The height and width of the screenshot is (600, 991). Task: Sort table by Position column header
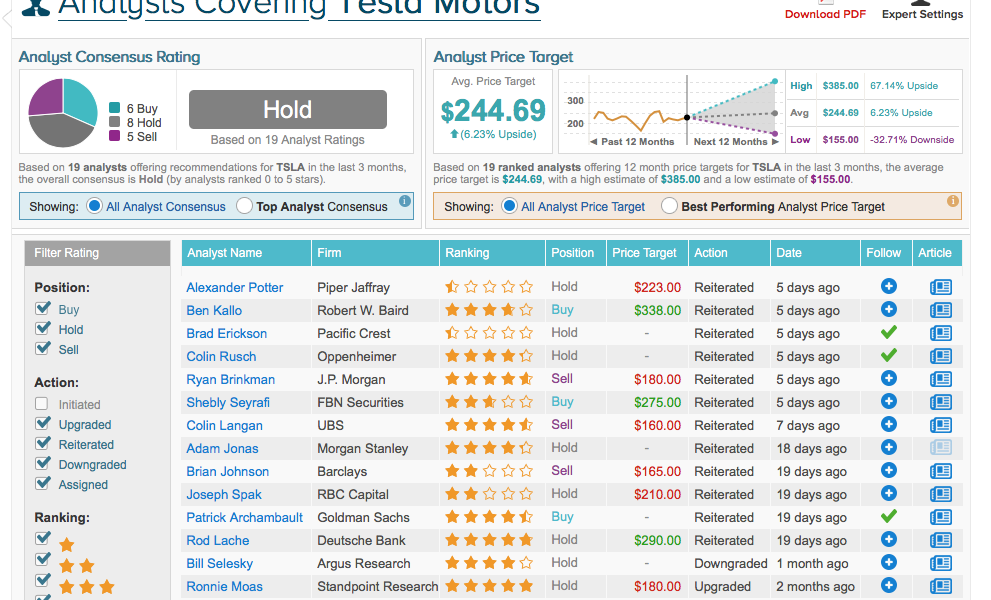tap(575, 253)
